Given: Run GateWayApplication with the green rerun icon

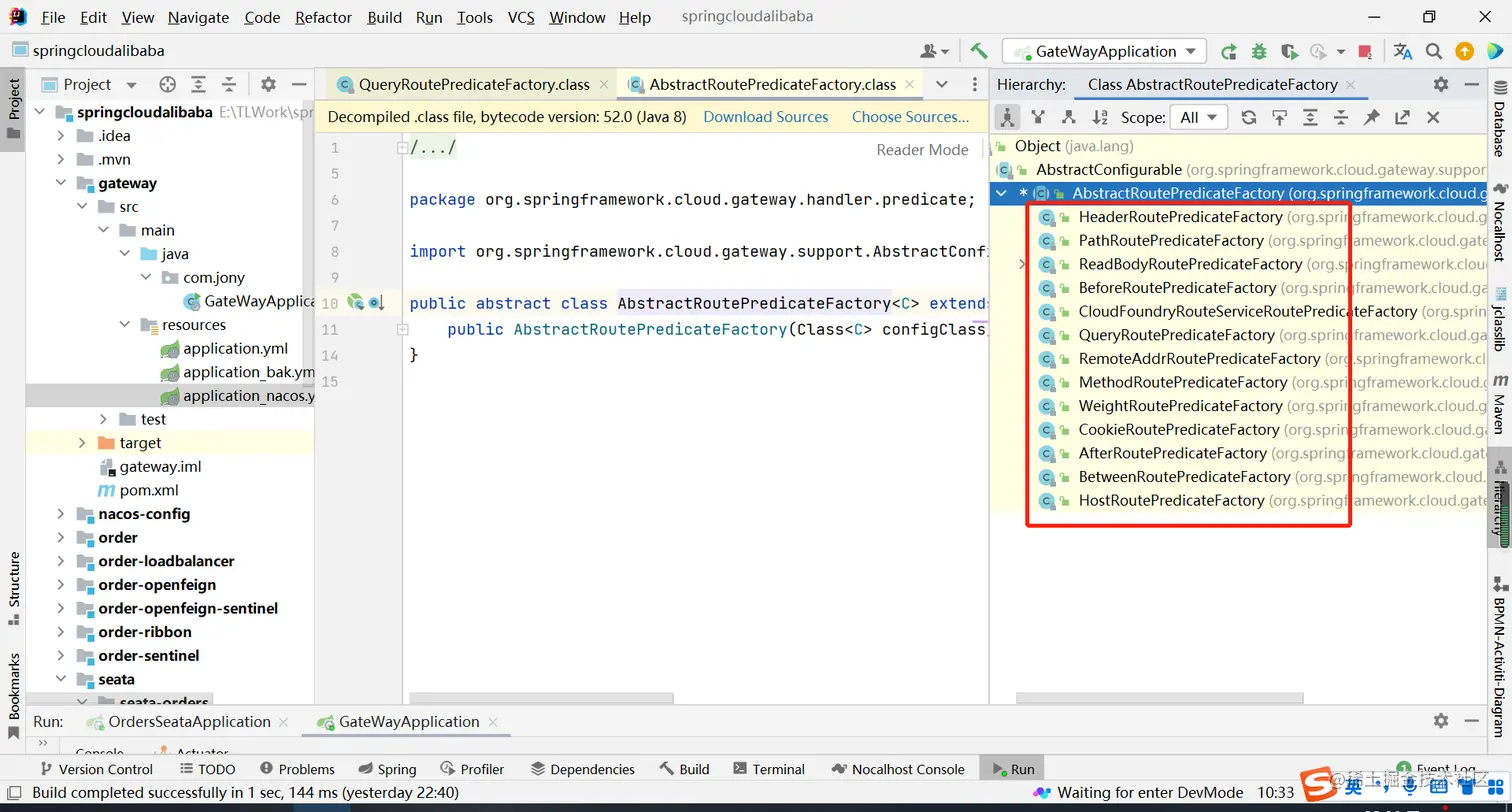Looking at the screenshot, I should point(1228,51).
